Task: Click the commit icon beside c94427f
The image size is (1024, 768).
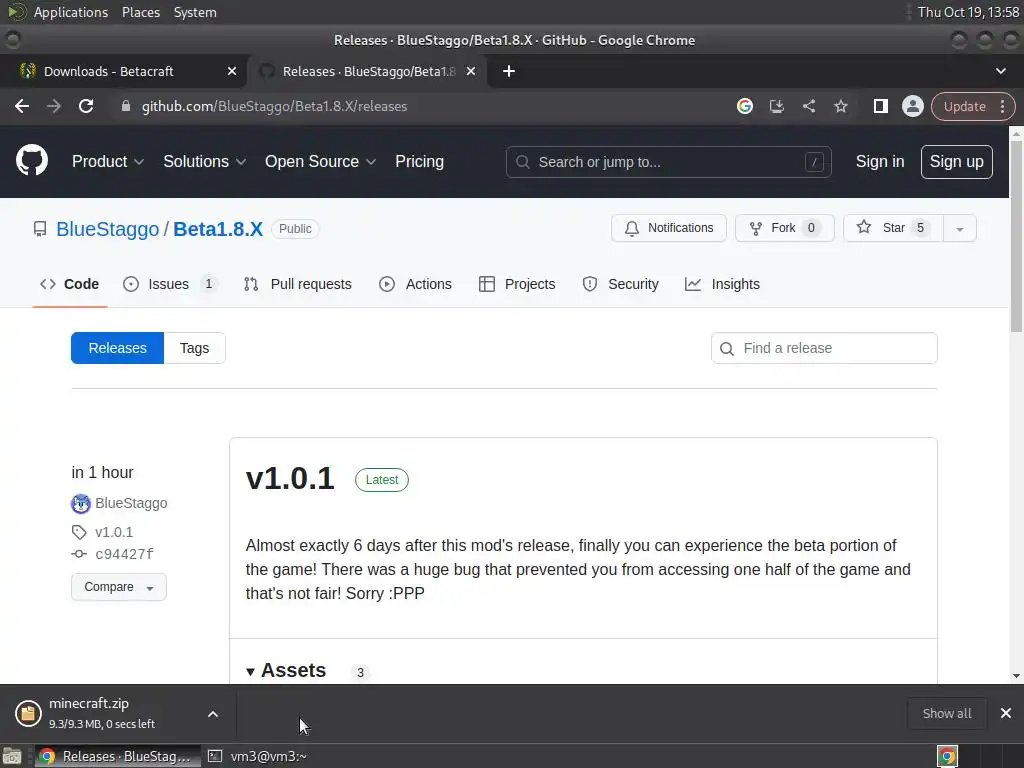Action: tap(79, 554)
